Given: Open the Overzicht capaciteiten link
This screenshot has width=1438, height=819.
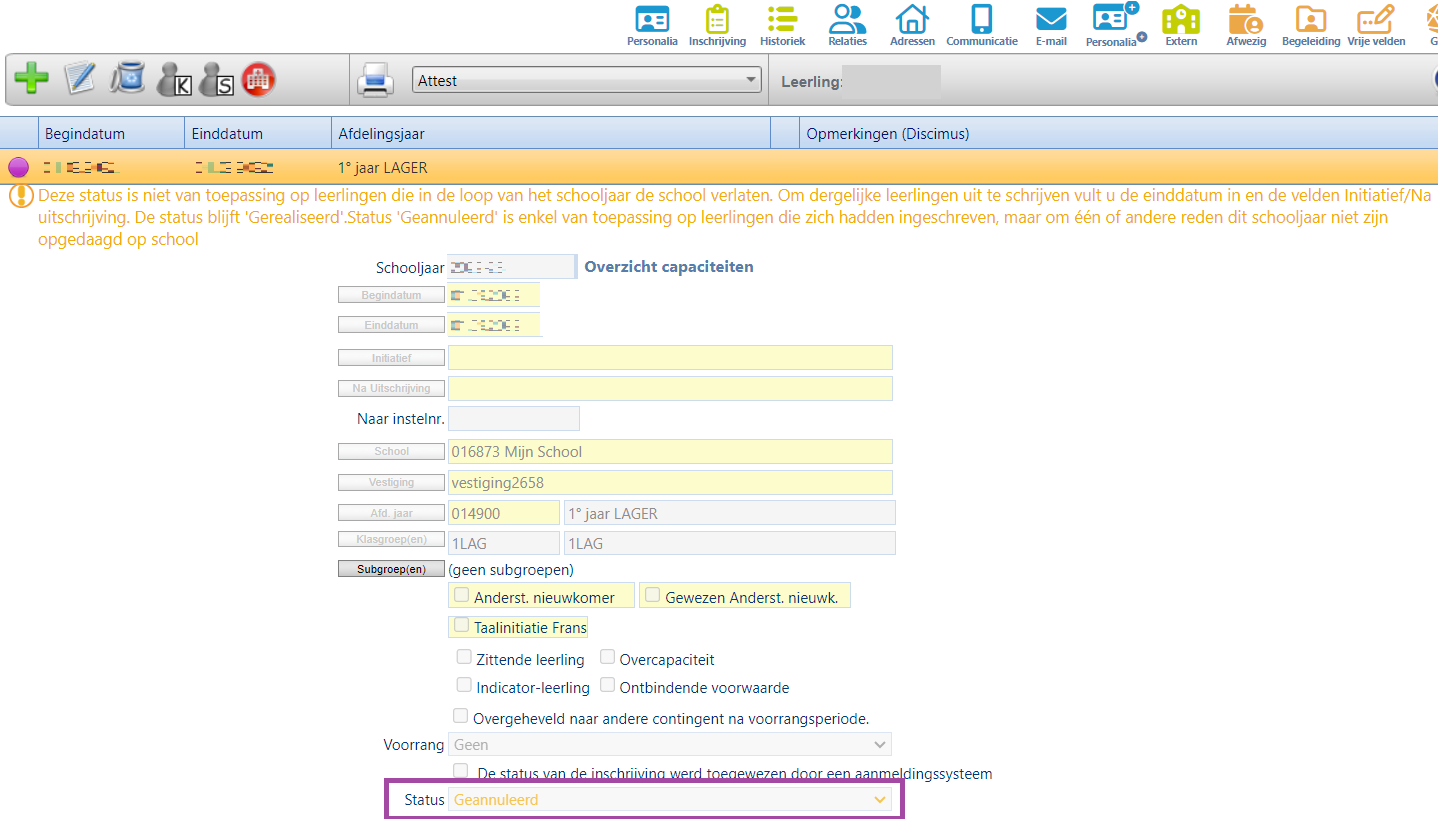Looking at the screenshot, I should (668, 267).
